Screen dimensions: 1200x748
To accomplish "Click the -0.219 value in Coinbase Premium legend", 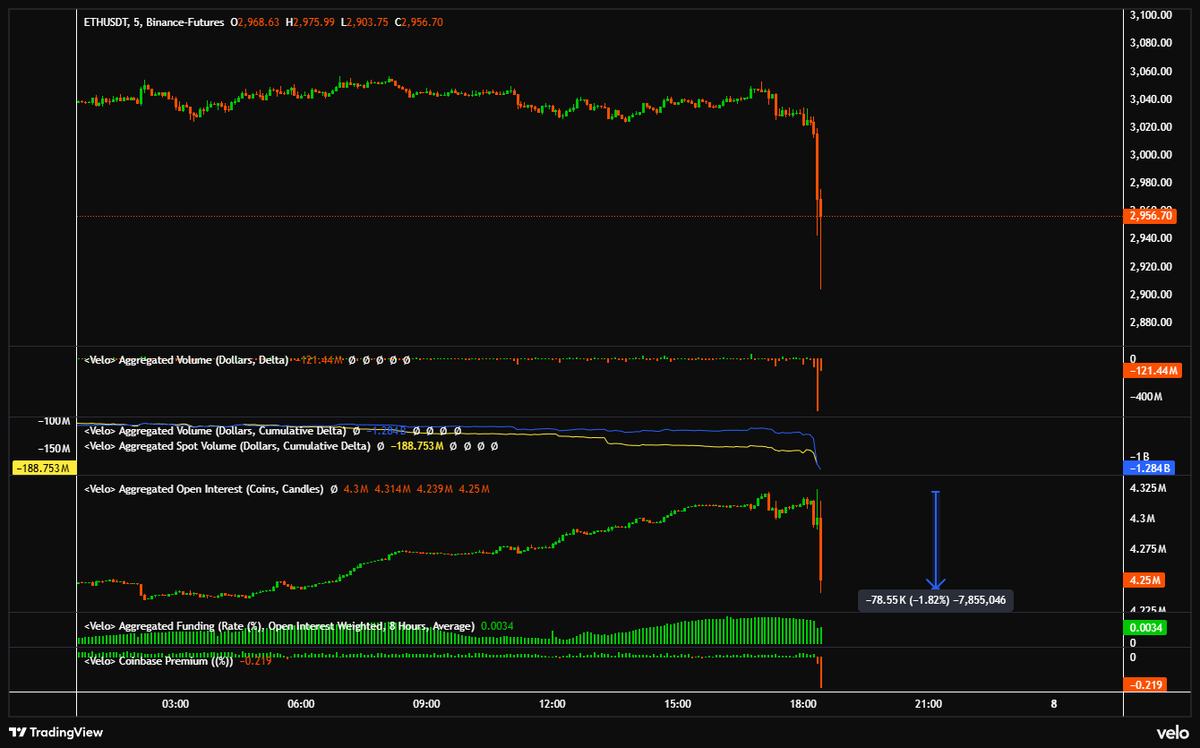I will (x=258, y=660).
